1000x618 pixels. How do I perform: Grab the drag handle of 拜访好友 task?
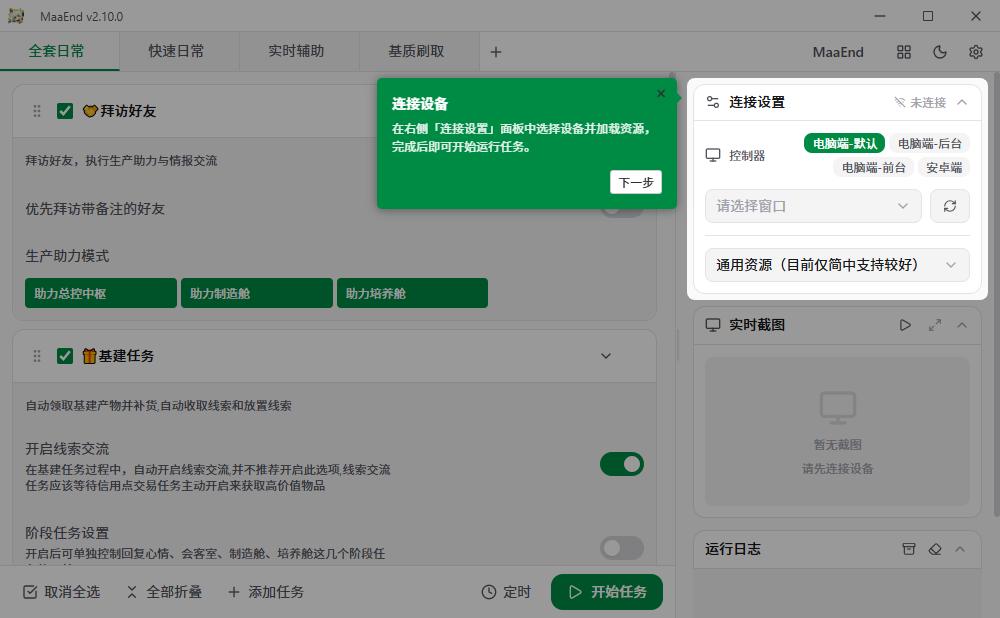[x=37, y=111]
